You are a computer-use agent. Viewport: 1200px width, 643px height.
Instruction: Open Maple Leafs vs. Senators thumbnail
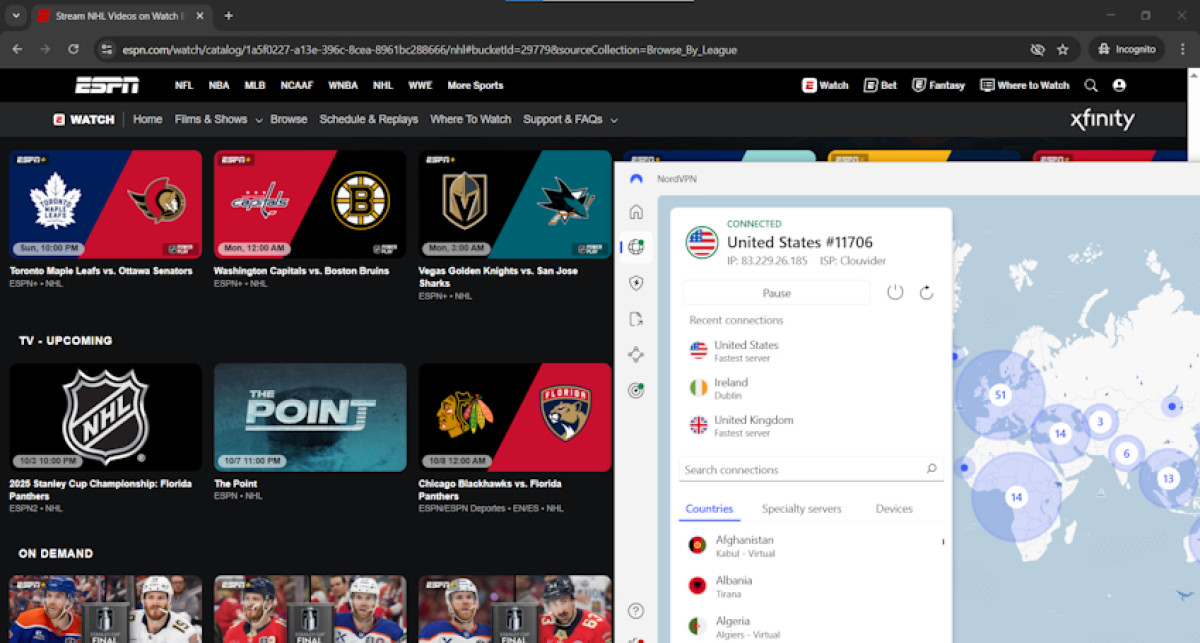[105, 204]
